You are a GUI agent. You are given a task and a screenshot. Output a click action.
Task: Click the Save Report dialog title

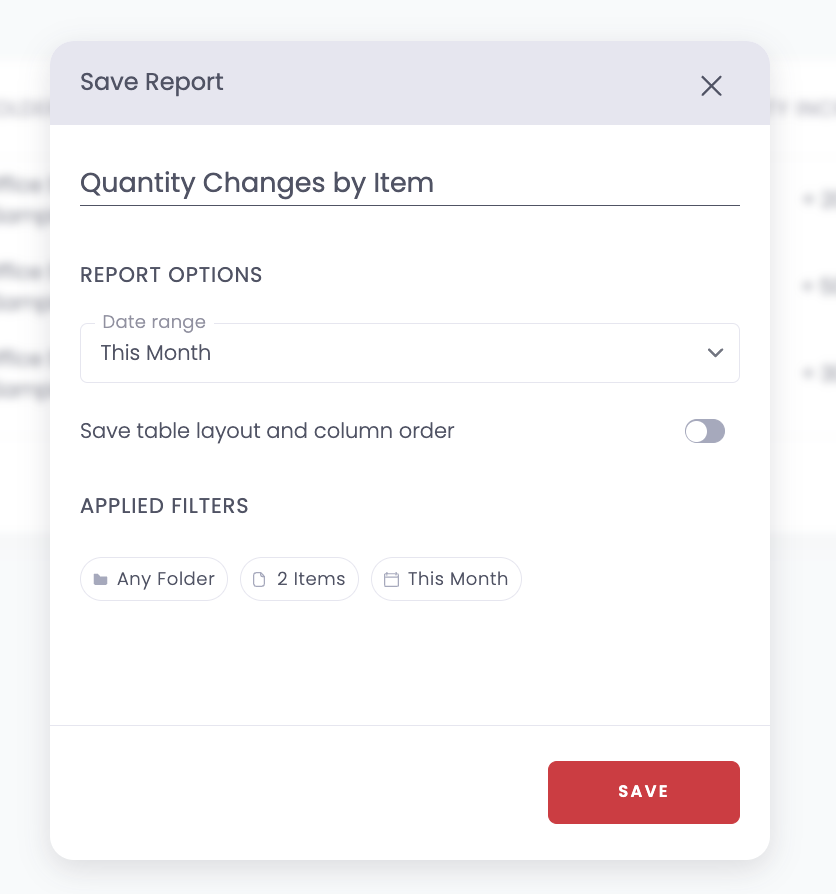[152, 82]
